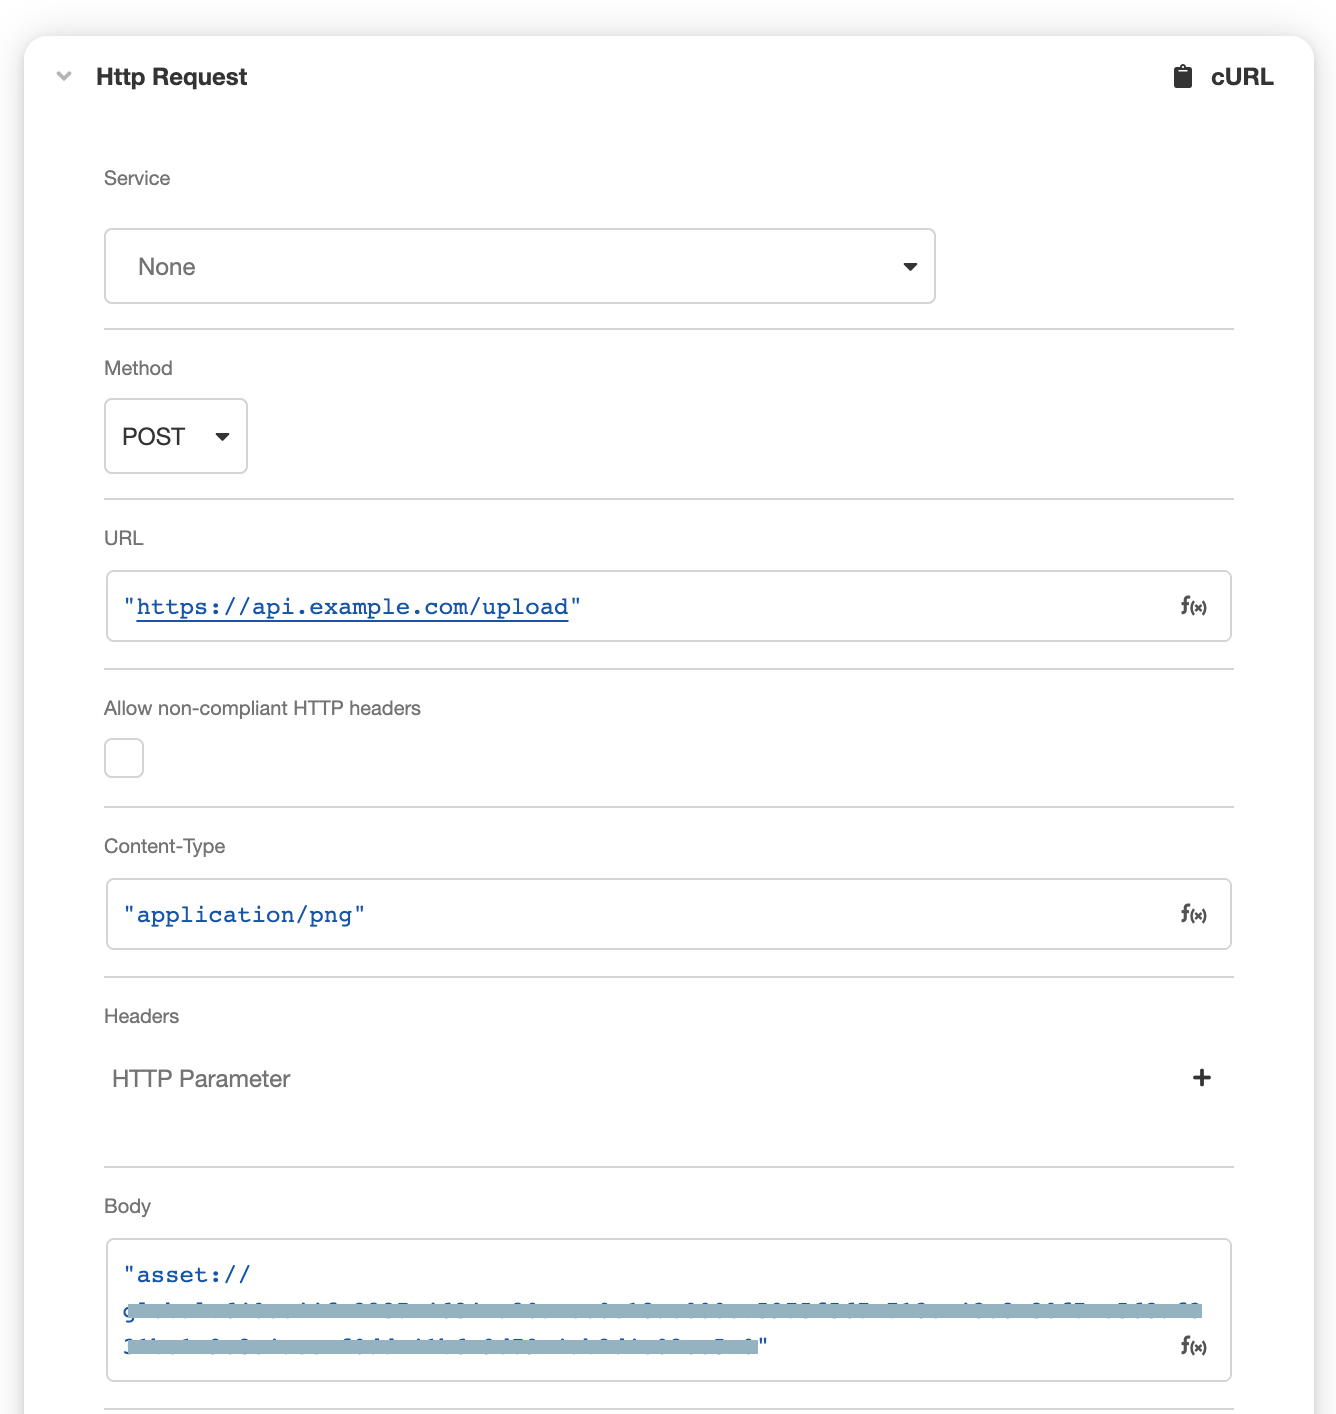Open the Service dropdown showing None
The height and width of the screenshot is (1414, 1336).
[x=519, y=266]
